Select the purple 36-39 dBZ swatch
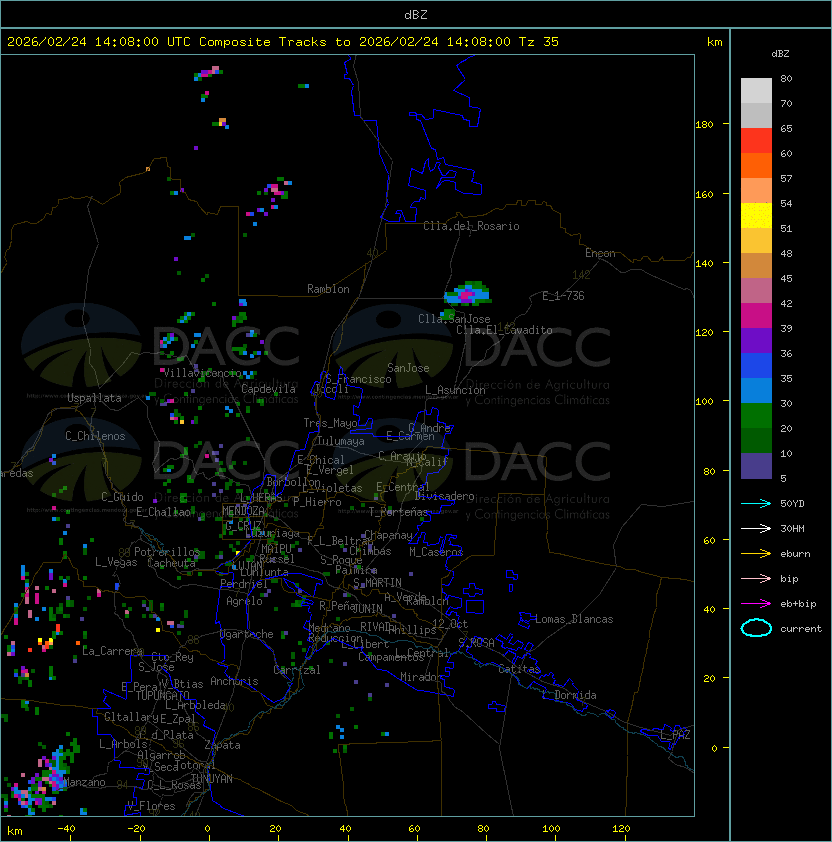The image size is (832, 842). tap(756, 340)
